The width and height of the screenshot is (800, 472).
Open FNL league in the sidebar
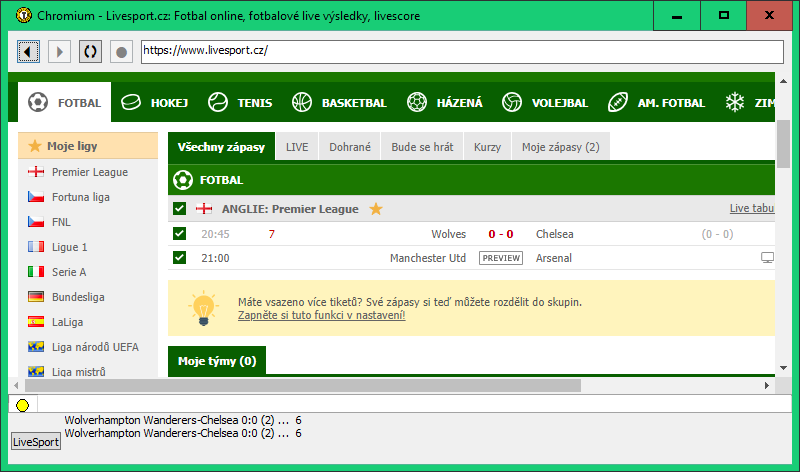click(61, 222)
